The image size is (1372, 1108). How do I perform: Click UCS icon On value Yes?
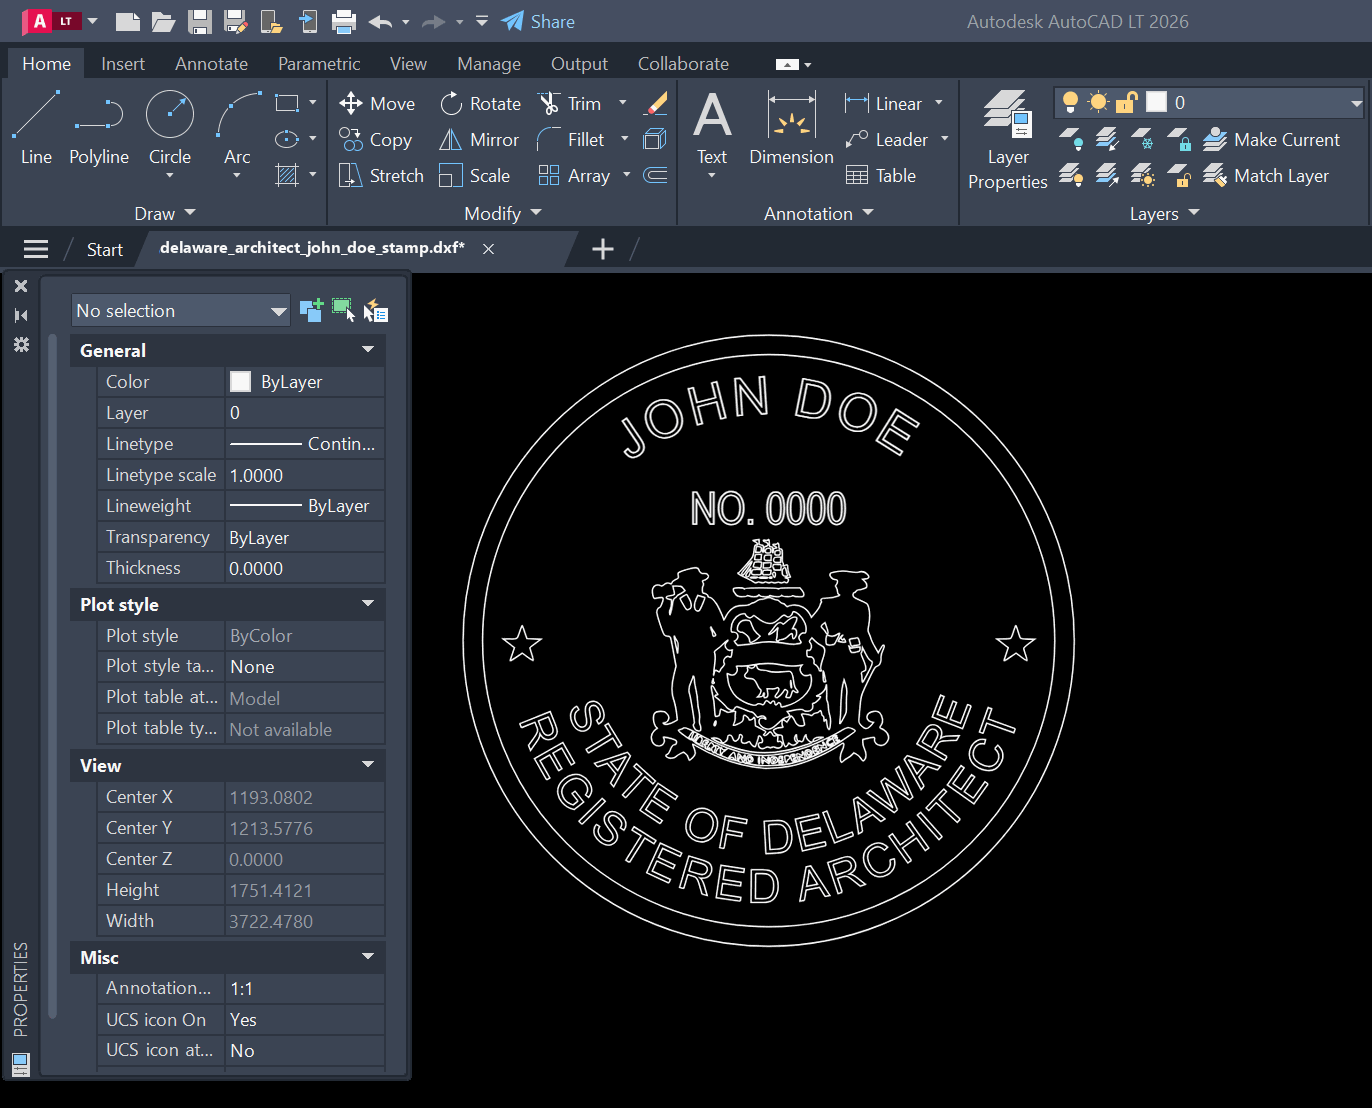pyautogui.click(x=305, y=1020)
